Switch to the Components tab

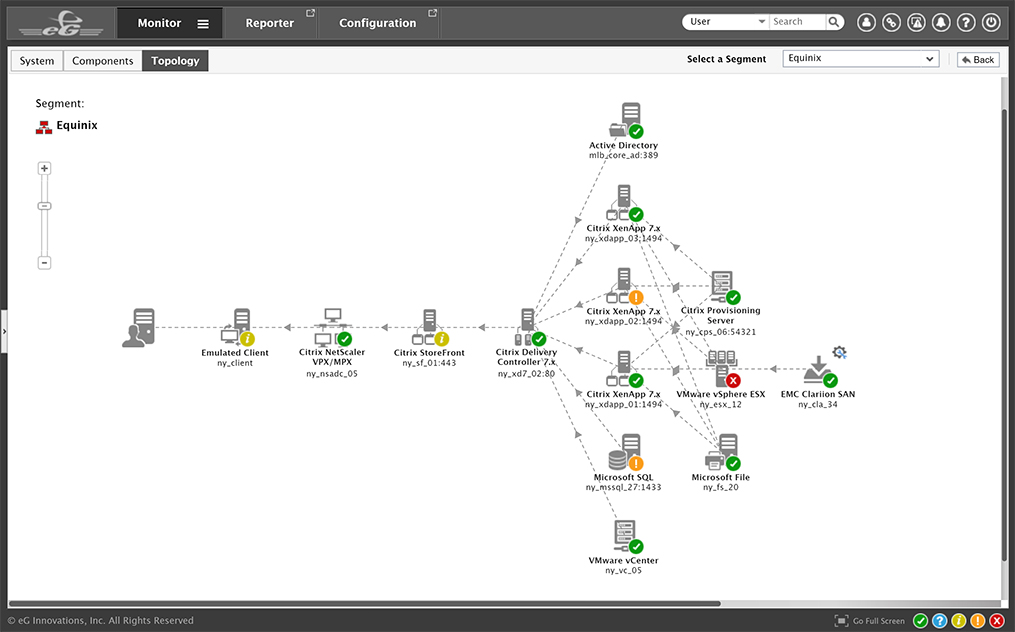(x=102, y=61)
